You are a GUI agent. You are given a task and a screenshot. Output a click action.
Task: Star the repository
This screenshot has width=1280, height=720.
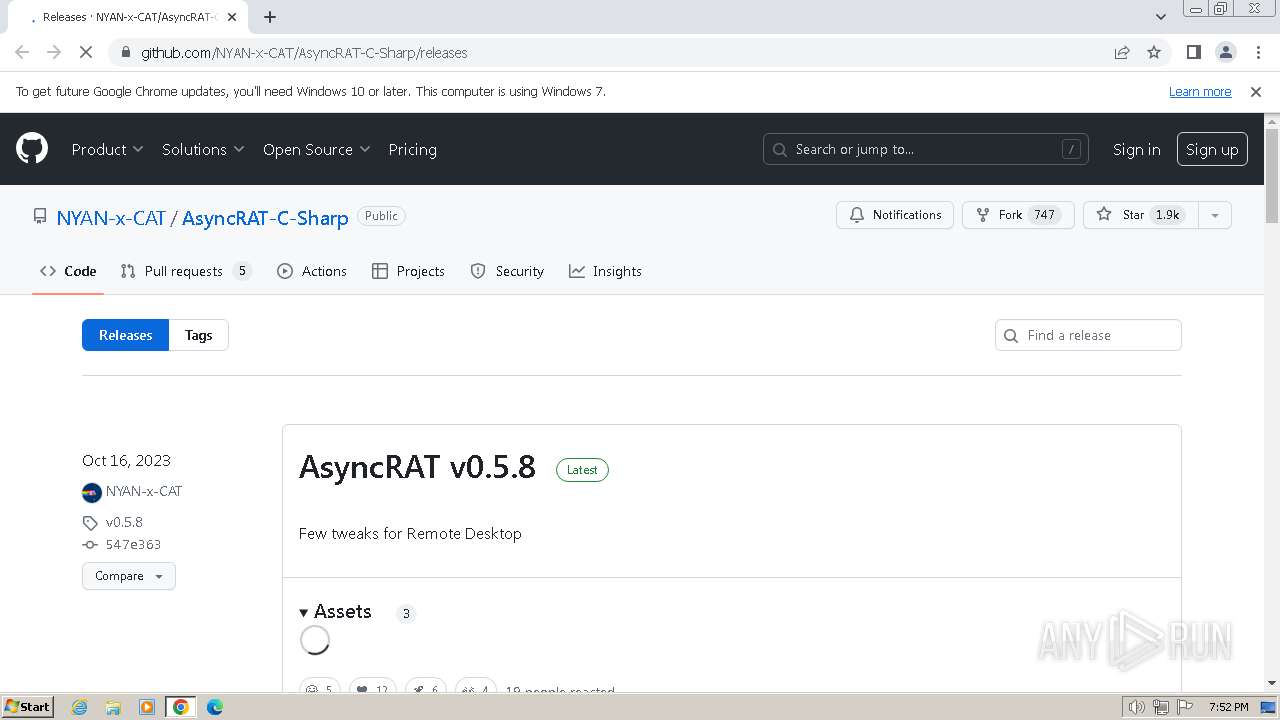[1139, 215]
